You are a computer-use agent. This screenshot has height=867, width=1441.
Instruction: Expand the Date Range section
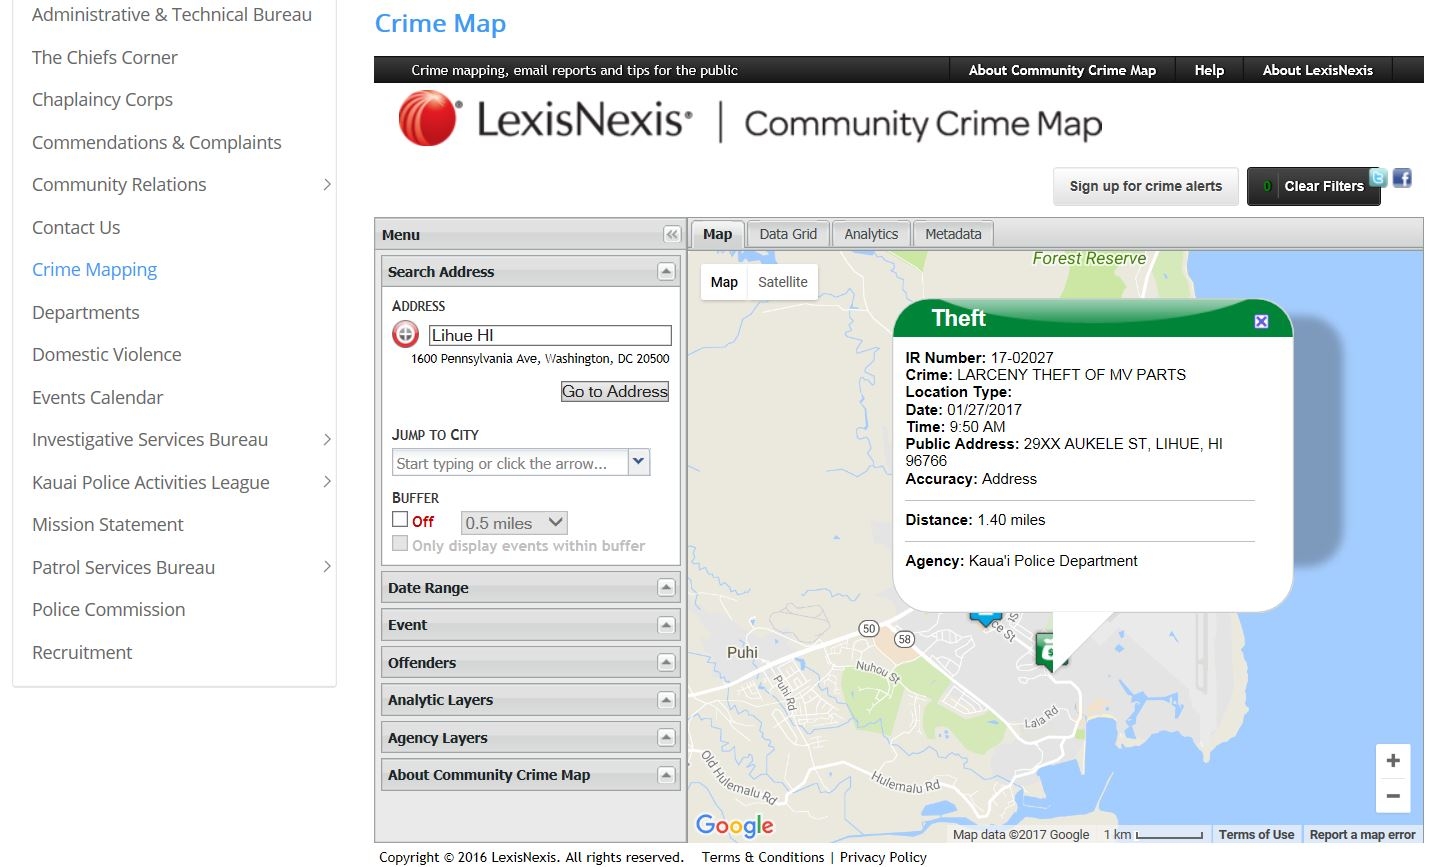coord(664,587)
